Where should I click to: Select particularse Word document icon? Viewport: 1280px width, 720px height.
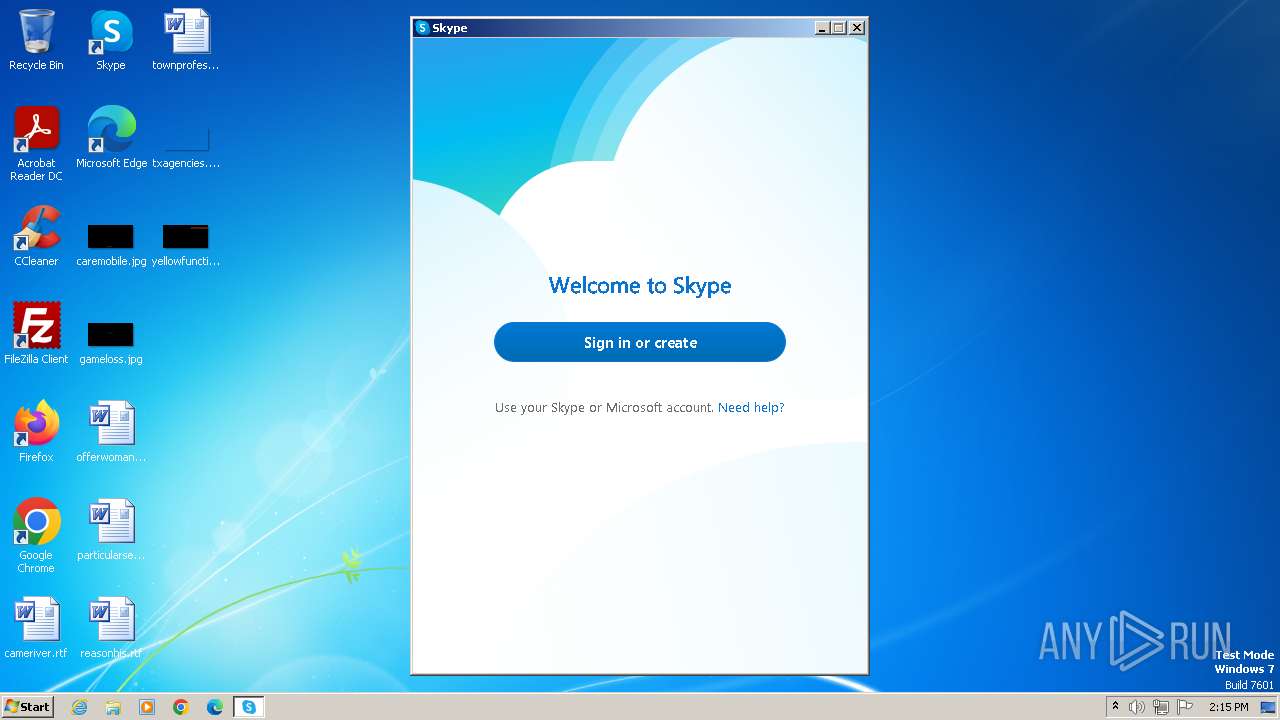coord(111,530)
